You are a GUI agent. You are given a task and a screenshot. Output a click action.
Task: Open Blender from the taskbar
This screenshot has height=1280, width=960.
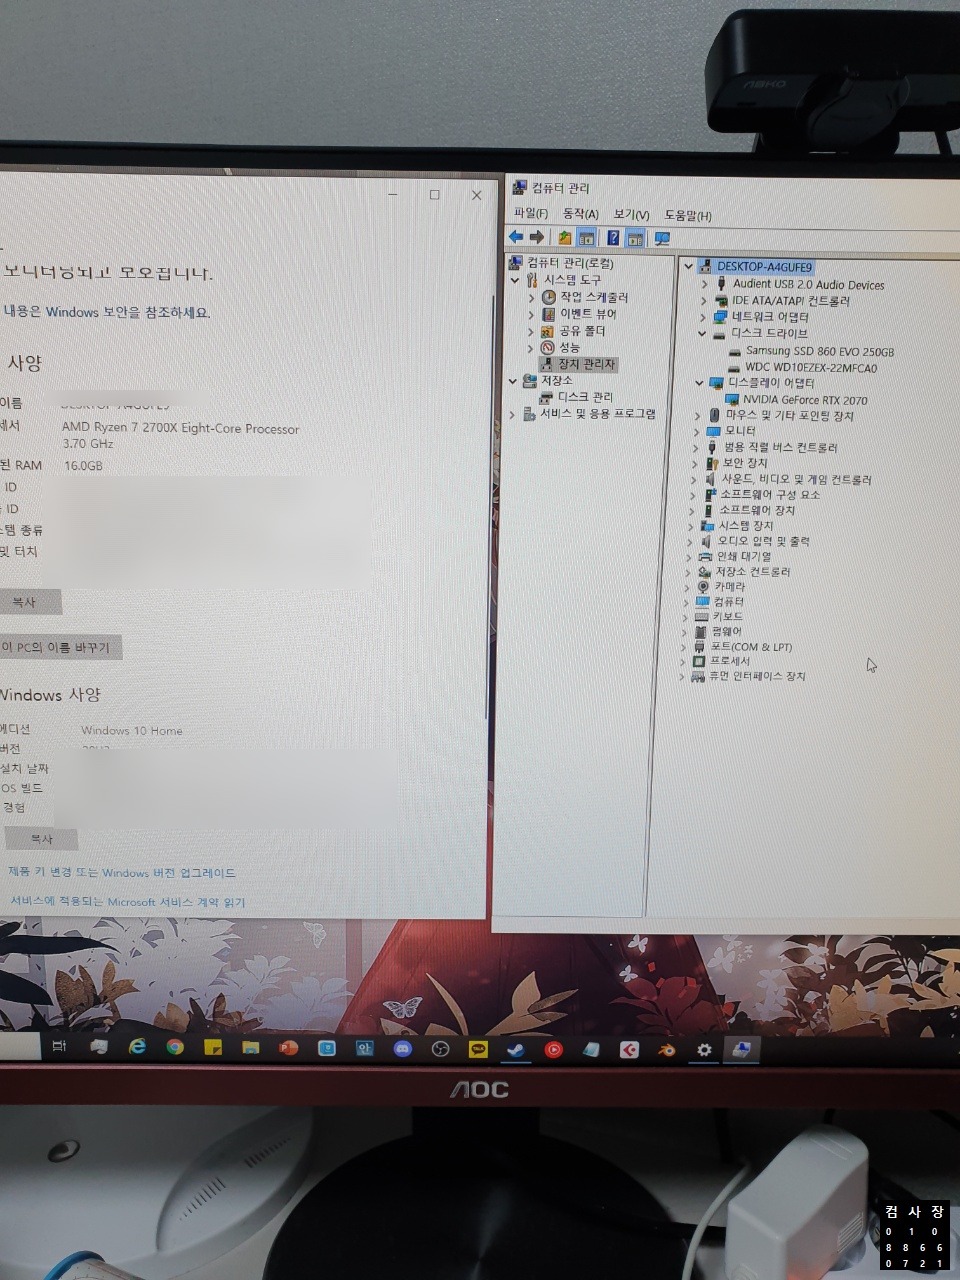(x=667, y=1050)
